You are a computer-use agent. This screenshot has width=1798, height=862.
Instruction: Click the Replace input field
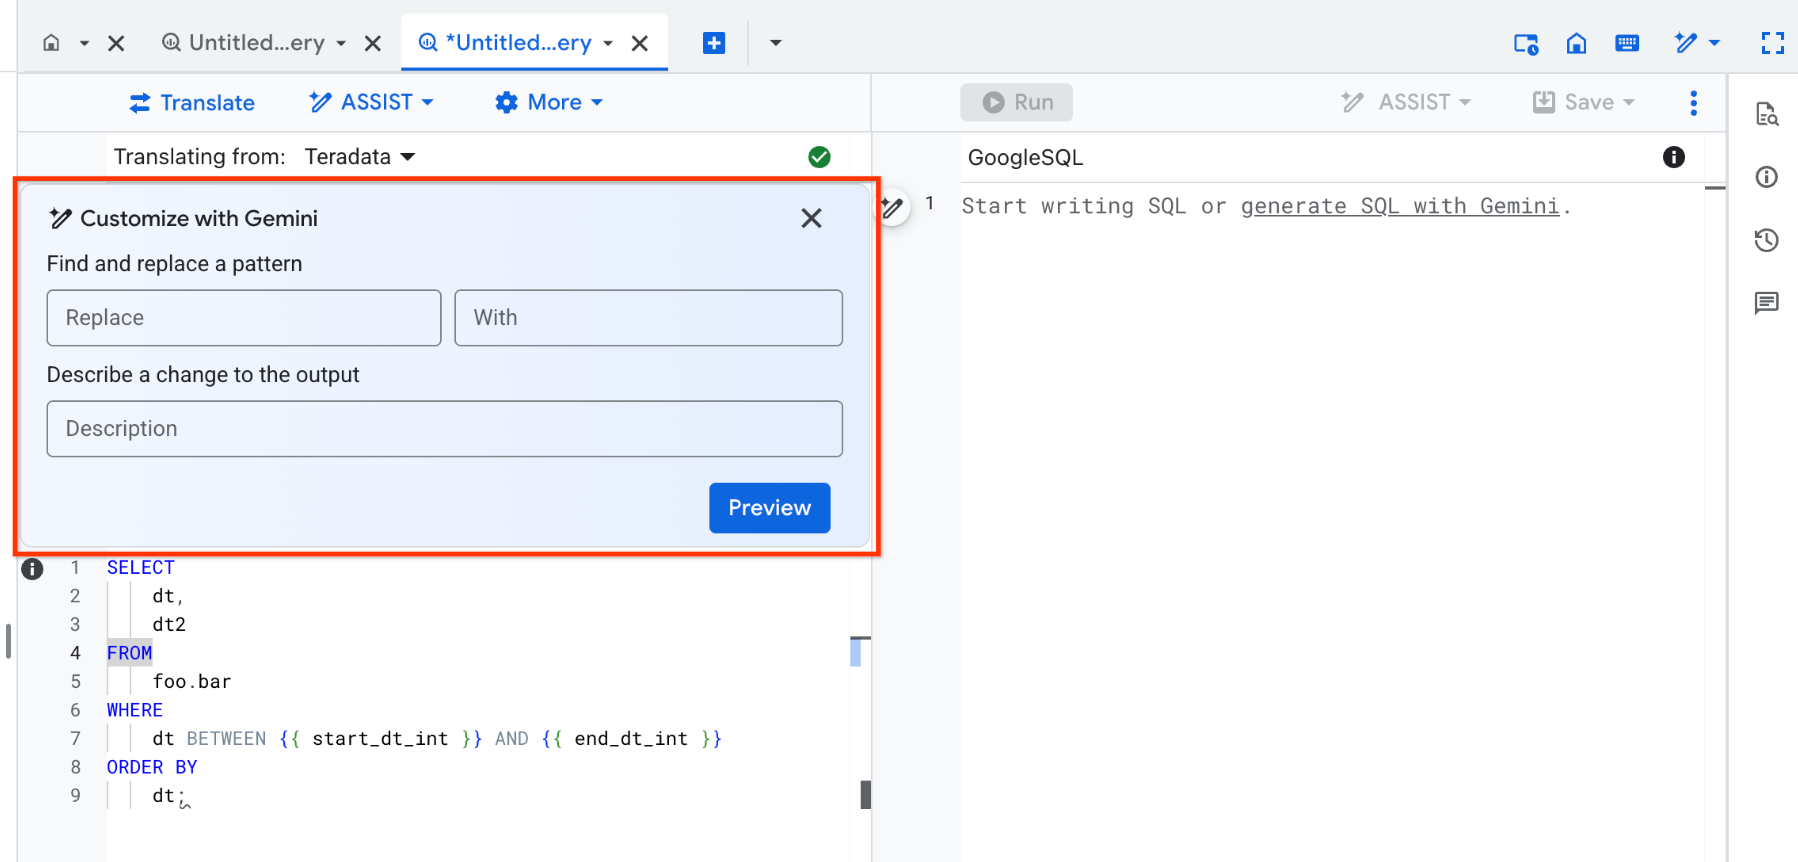click(244, 318)
